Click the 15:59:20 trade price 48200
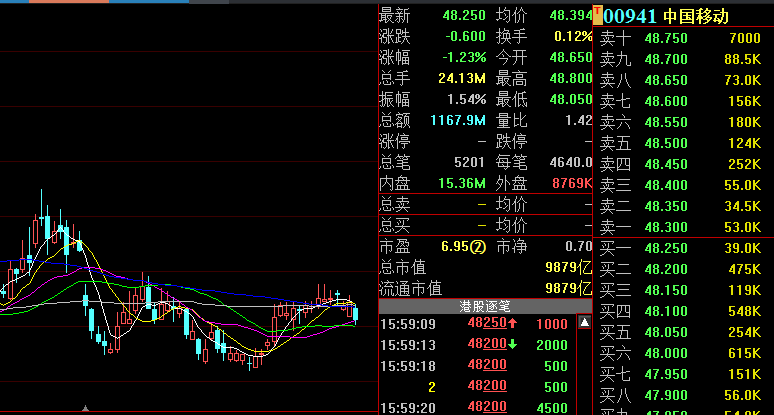 (x=491, y=407)
